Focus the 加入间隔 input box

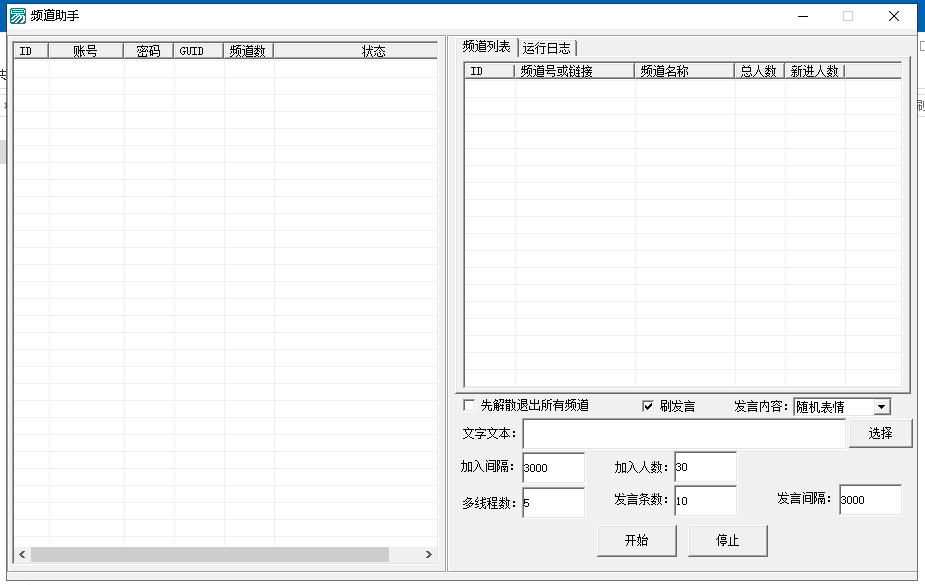552,467
